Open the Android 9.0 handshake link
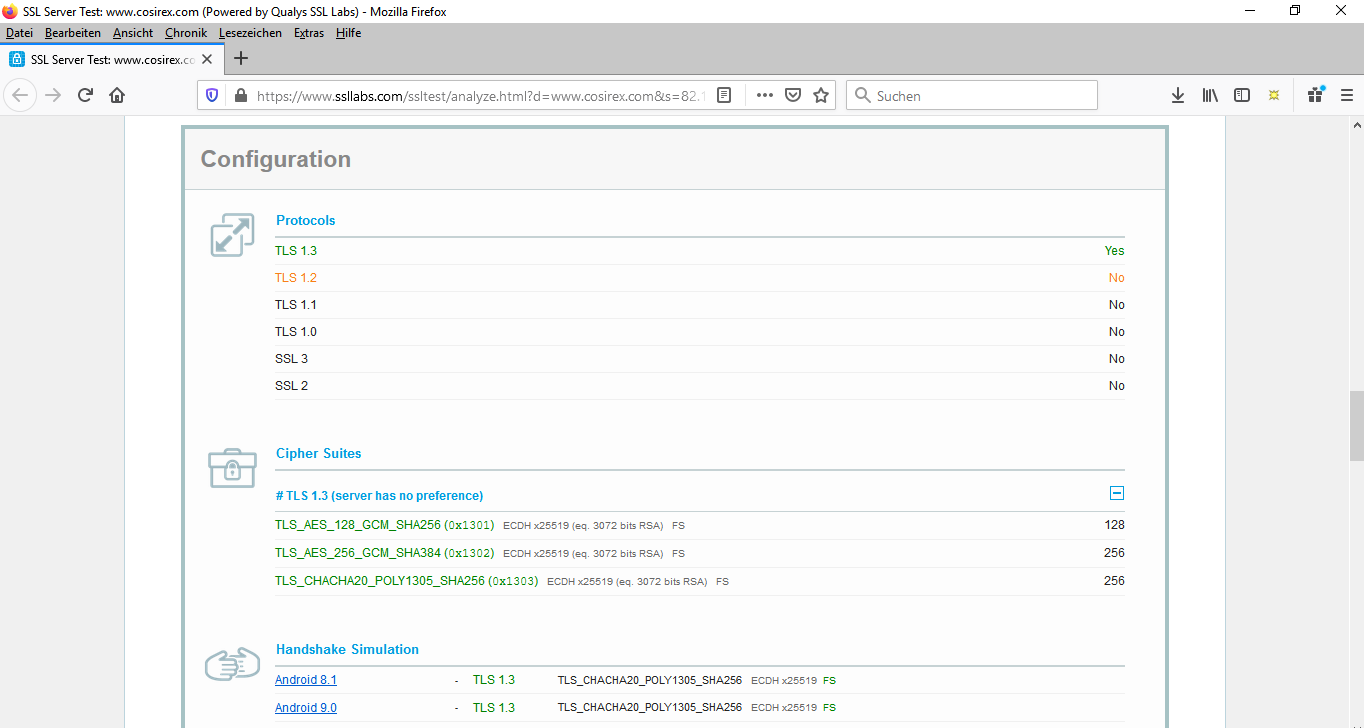Viewport: 1364px width, 728px height. [x=306, y=708]
